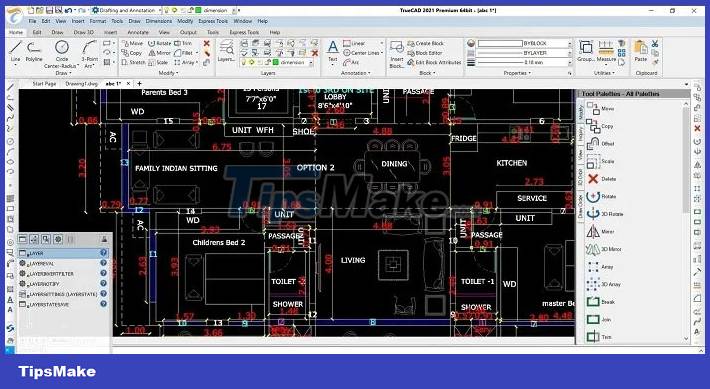
Task: Click Copy in the Modify ribbon panel
Action: [132, 53]
